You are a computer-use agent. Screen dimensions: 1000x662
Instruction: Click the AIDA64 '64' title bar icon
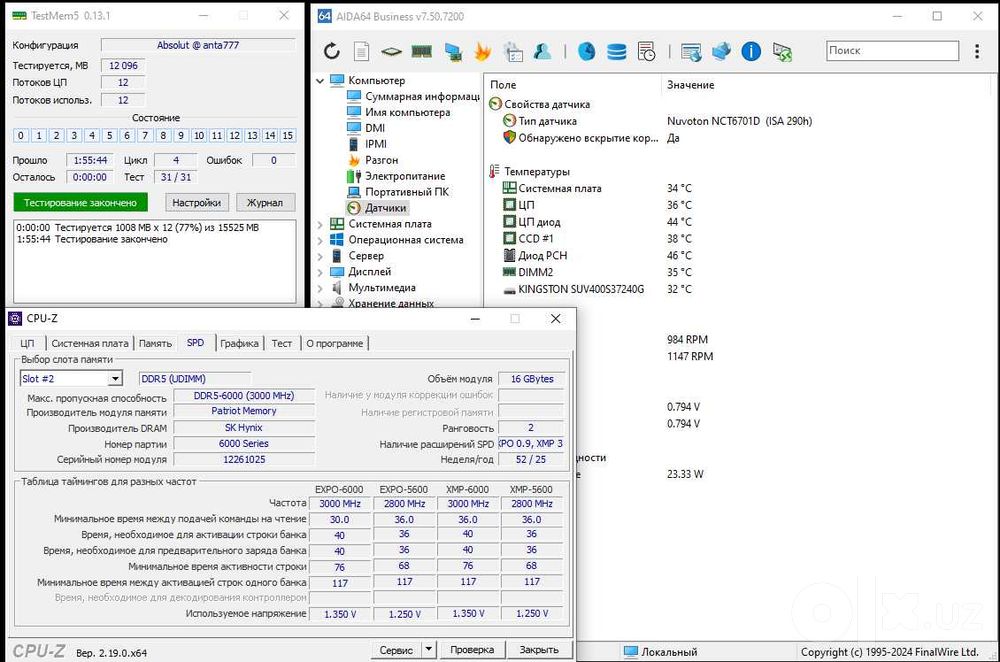point(325,16)
